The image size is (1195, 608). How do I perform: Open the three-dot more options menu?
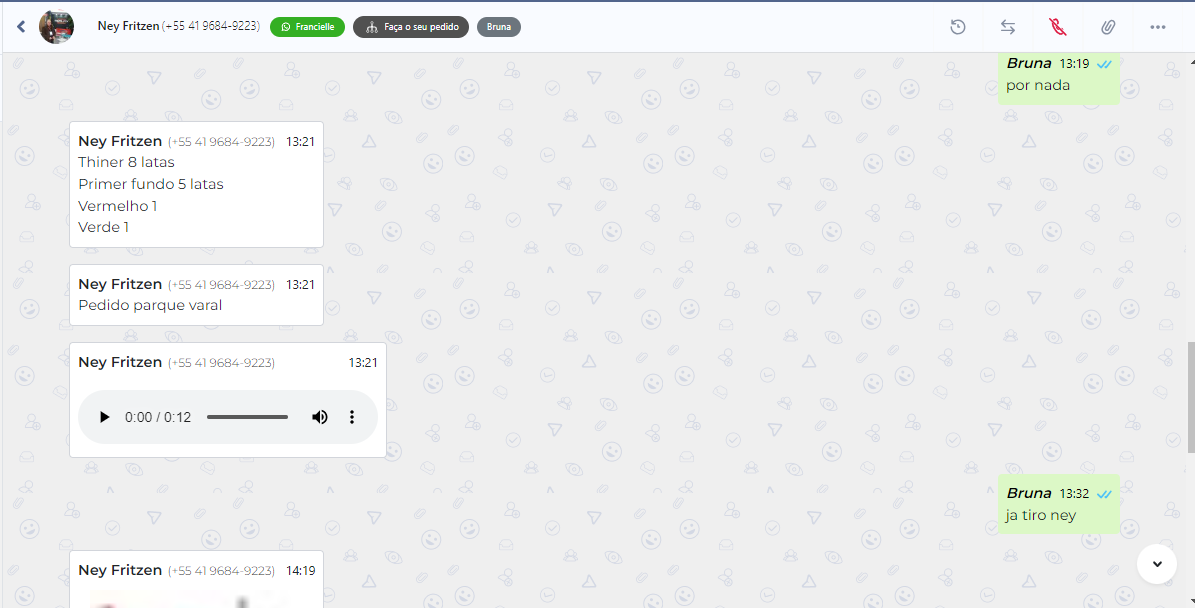[x=1158, y=27]
